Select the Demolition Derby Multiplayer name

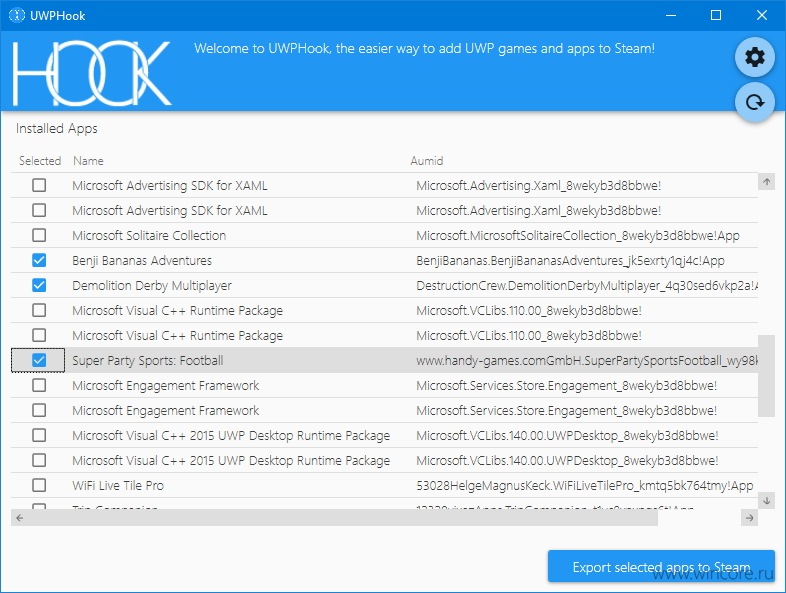[152, 286]
